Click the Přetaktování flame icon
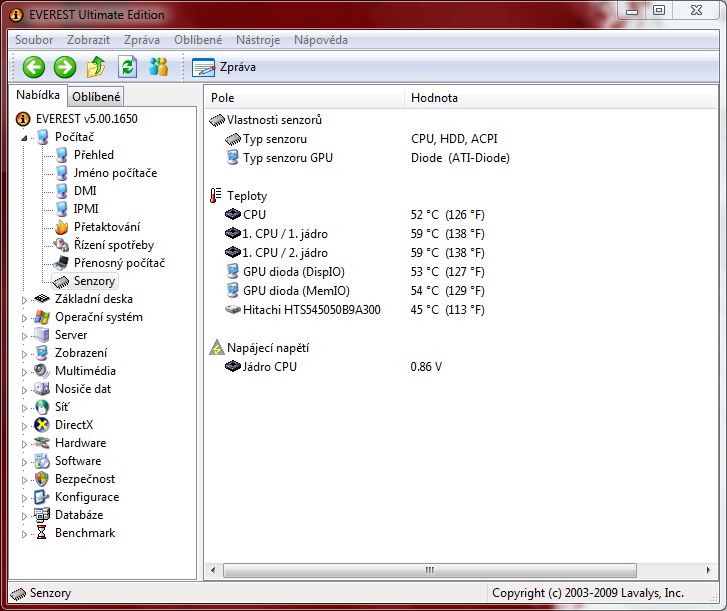The height and width of the screenshot is (611, 727). [62, 227]
